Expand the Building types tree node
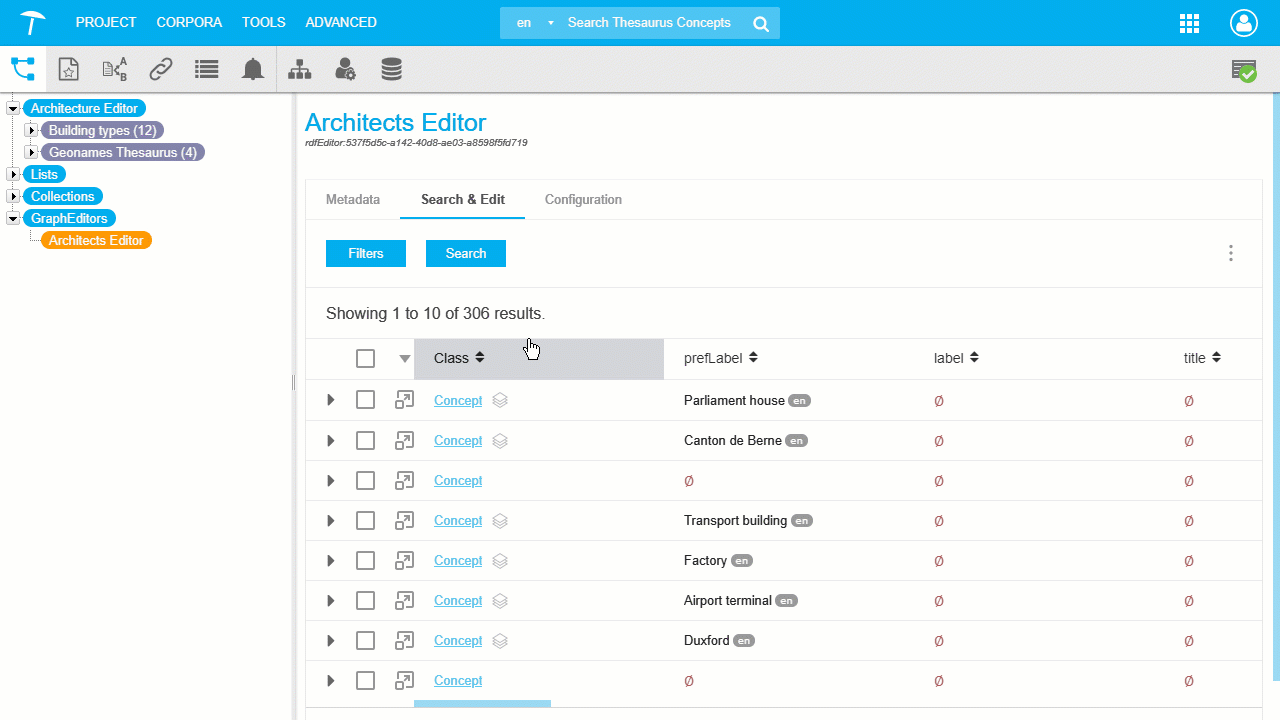 31,130
